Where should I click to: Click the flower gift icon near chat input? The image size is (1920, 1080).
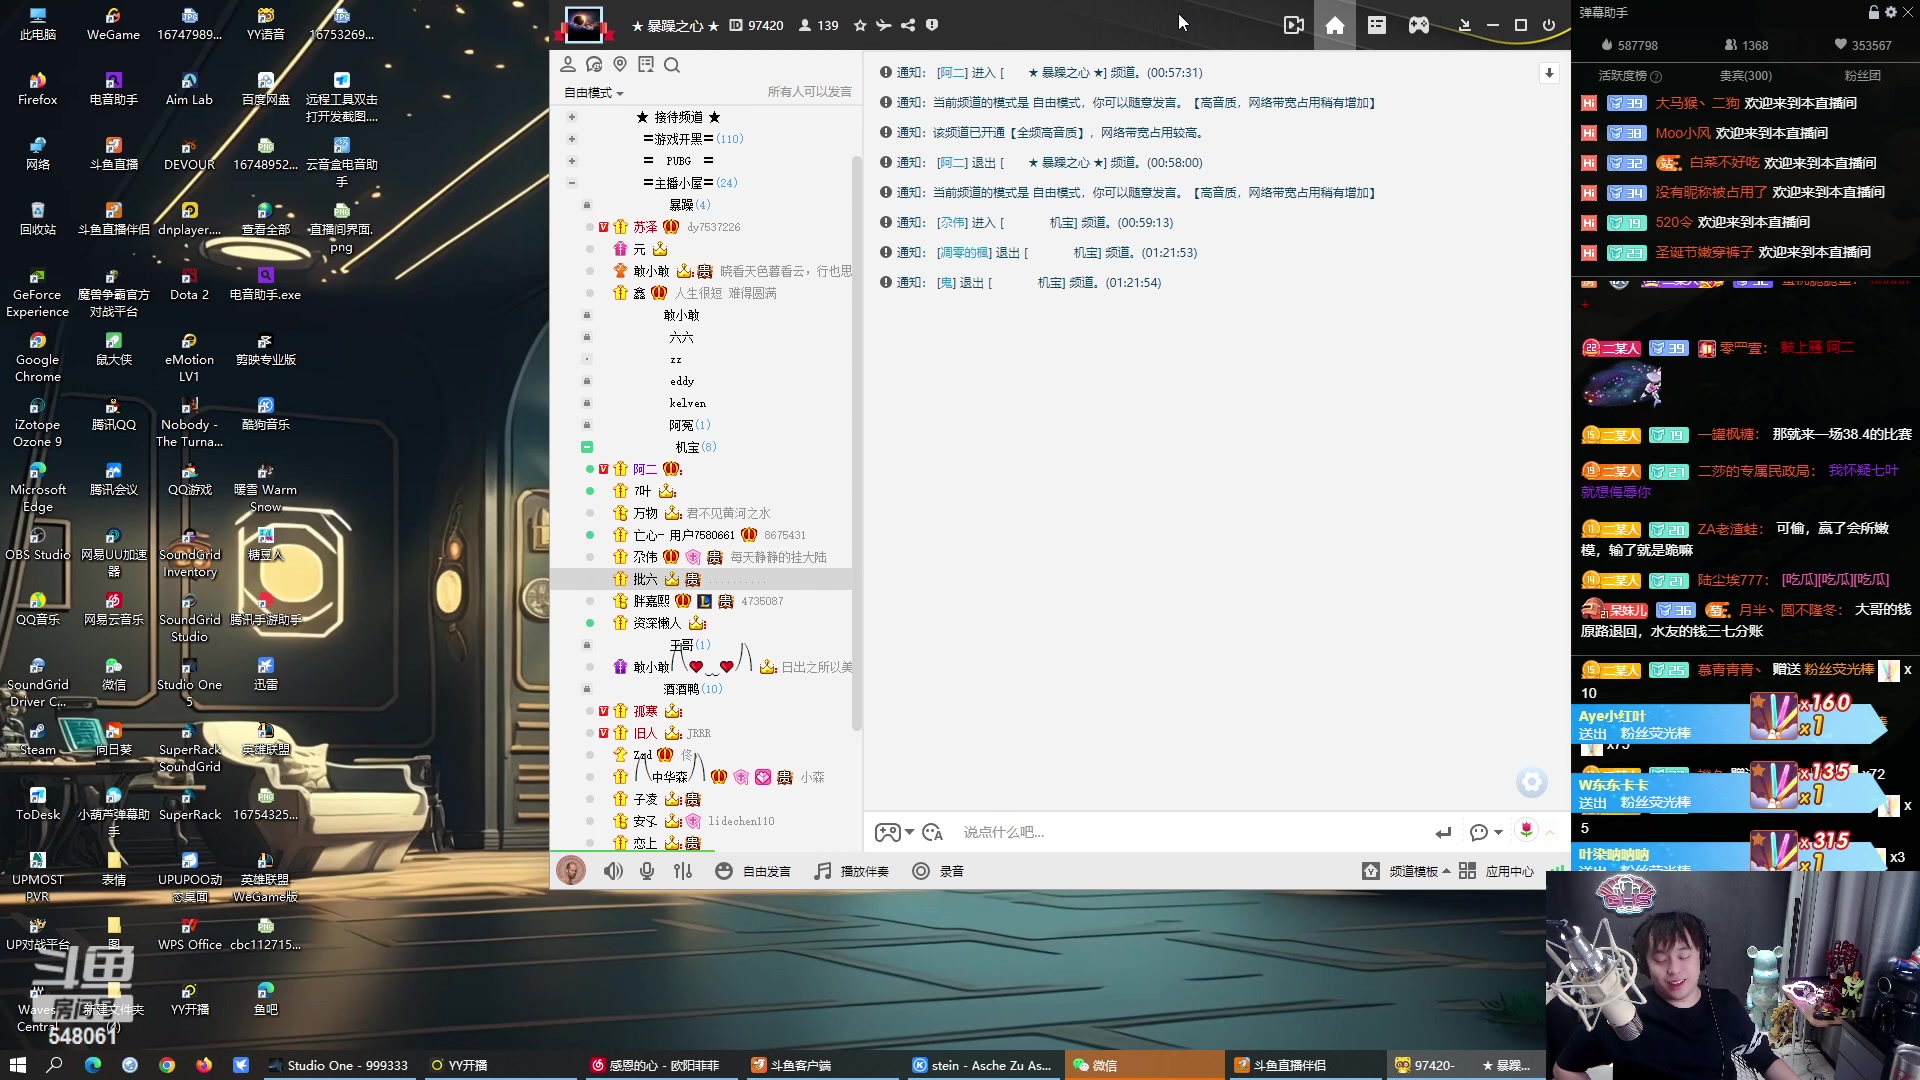coord(1526,829)
